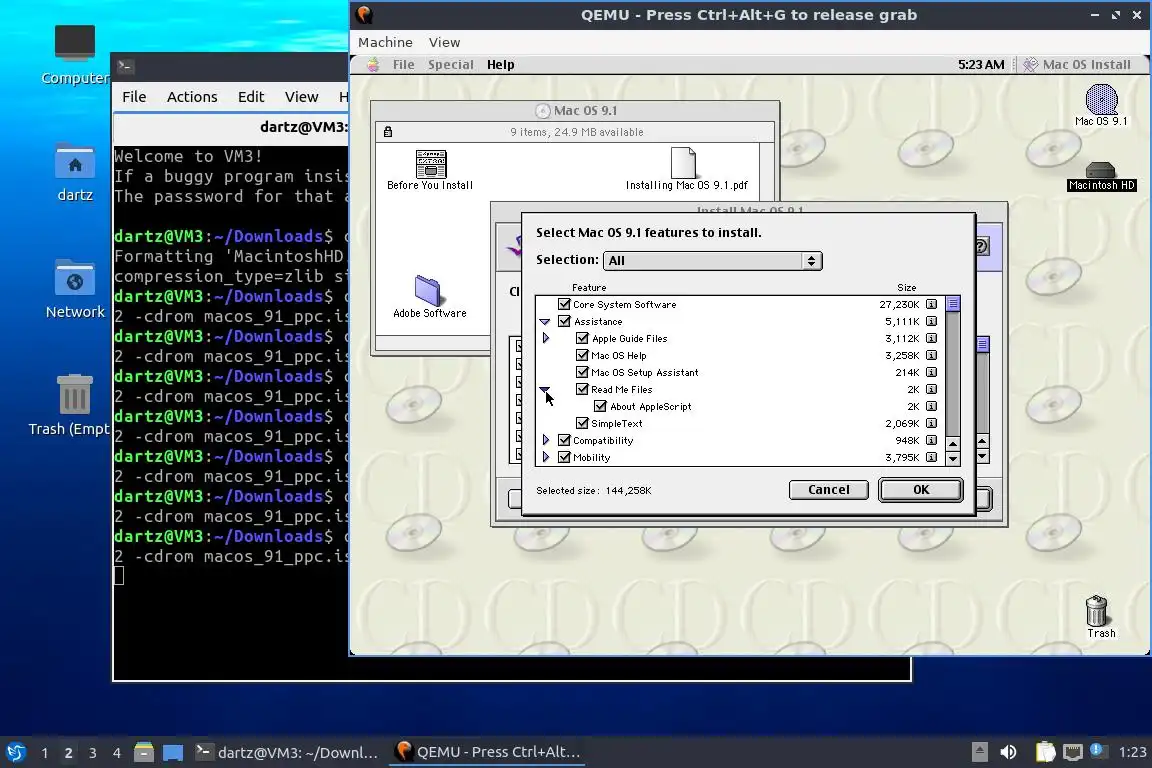Show info for Mac OS Help
The width and height of the screenshot is (1152, 768).
(931, 355)
